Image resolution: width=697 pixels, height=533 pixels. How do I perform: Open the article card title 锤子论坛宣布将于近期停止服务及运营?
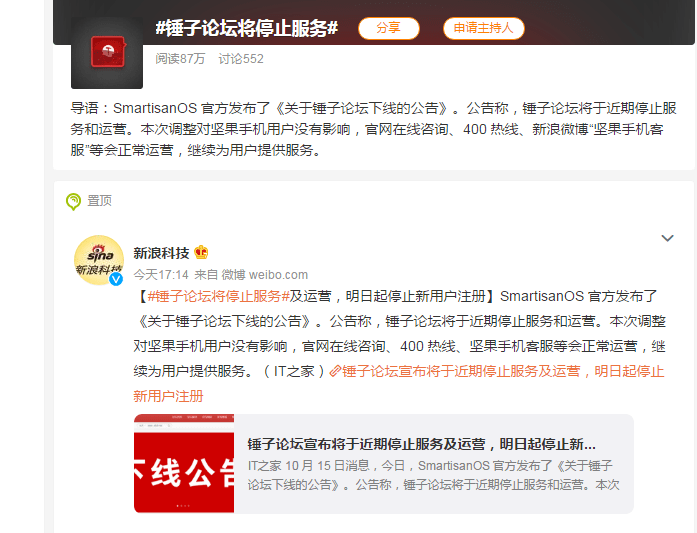coord(421,444)
